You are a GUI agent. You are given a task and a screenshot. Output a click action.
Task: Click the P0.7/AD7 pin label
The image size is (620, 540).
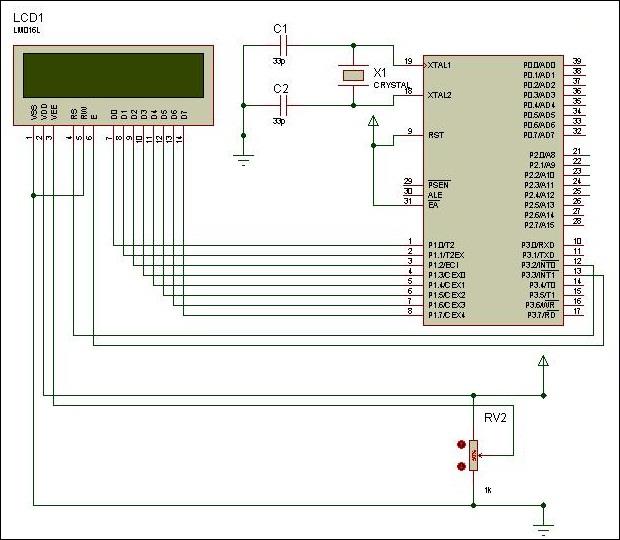coord(539,135)
